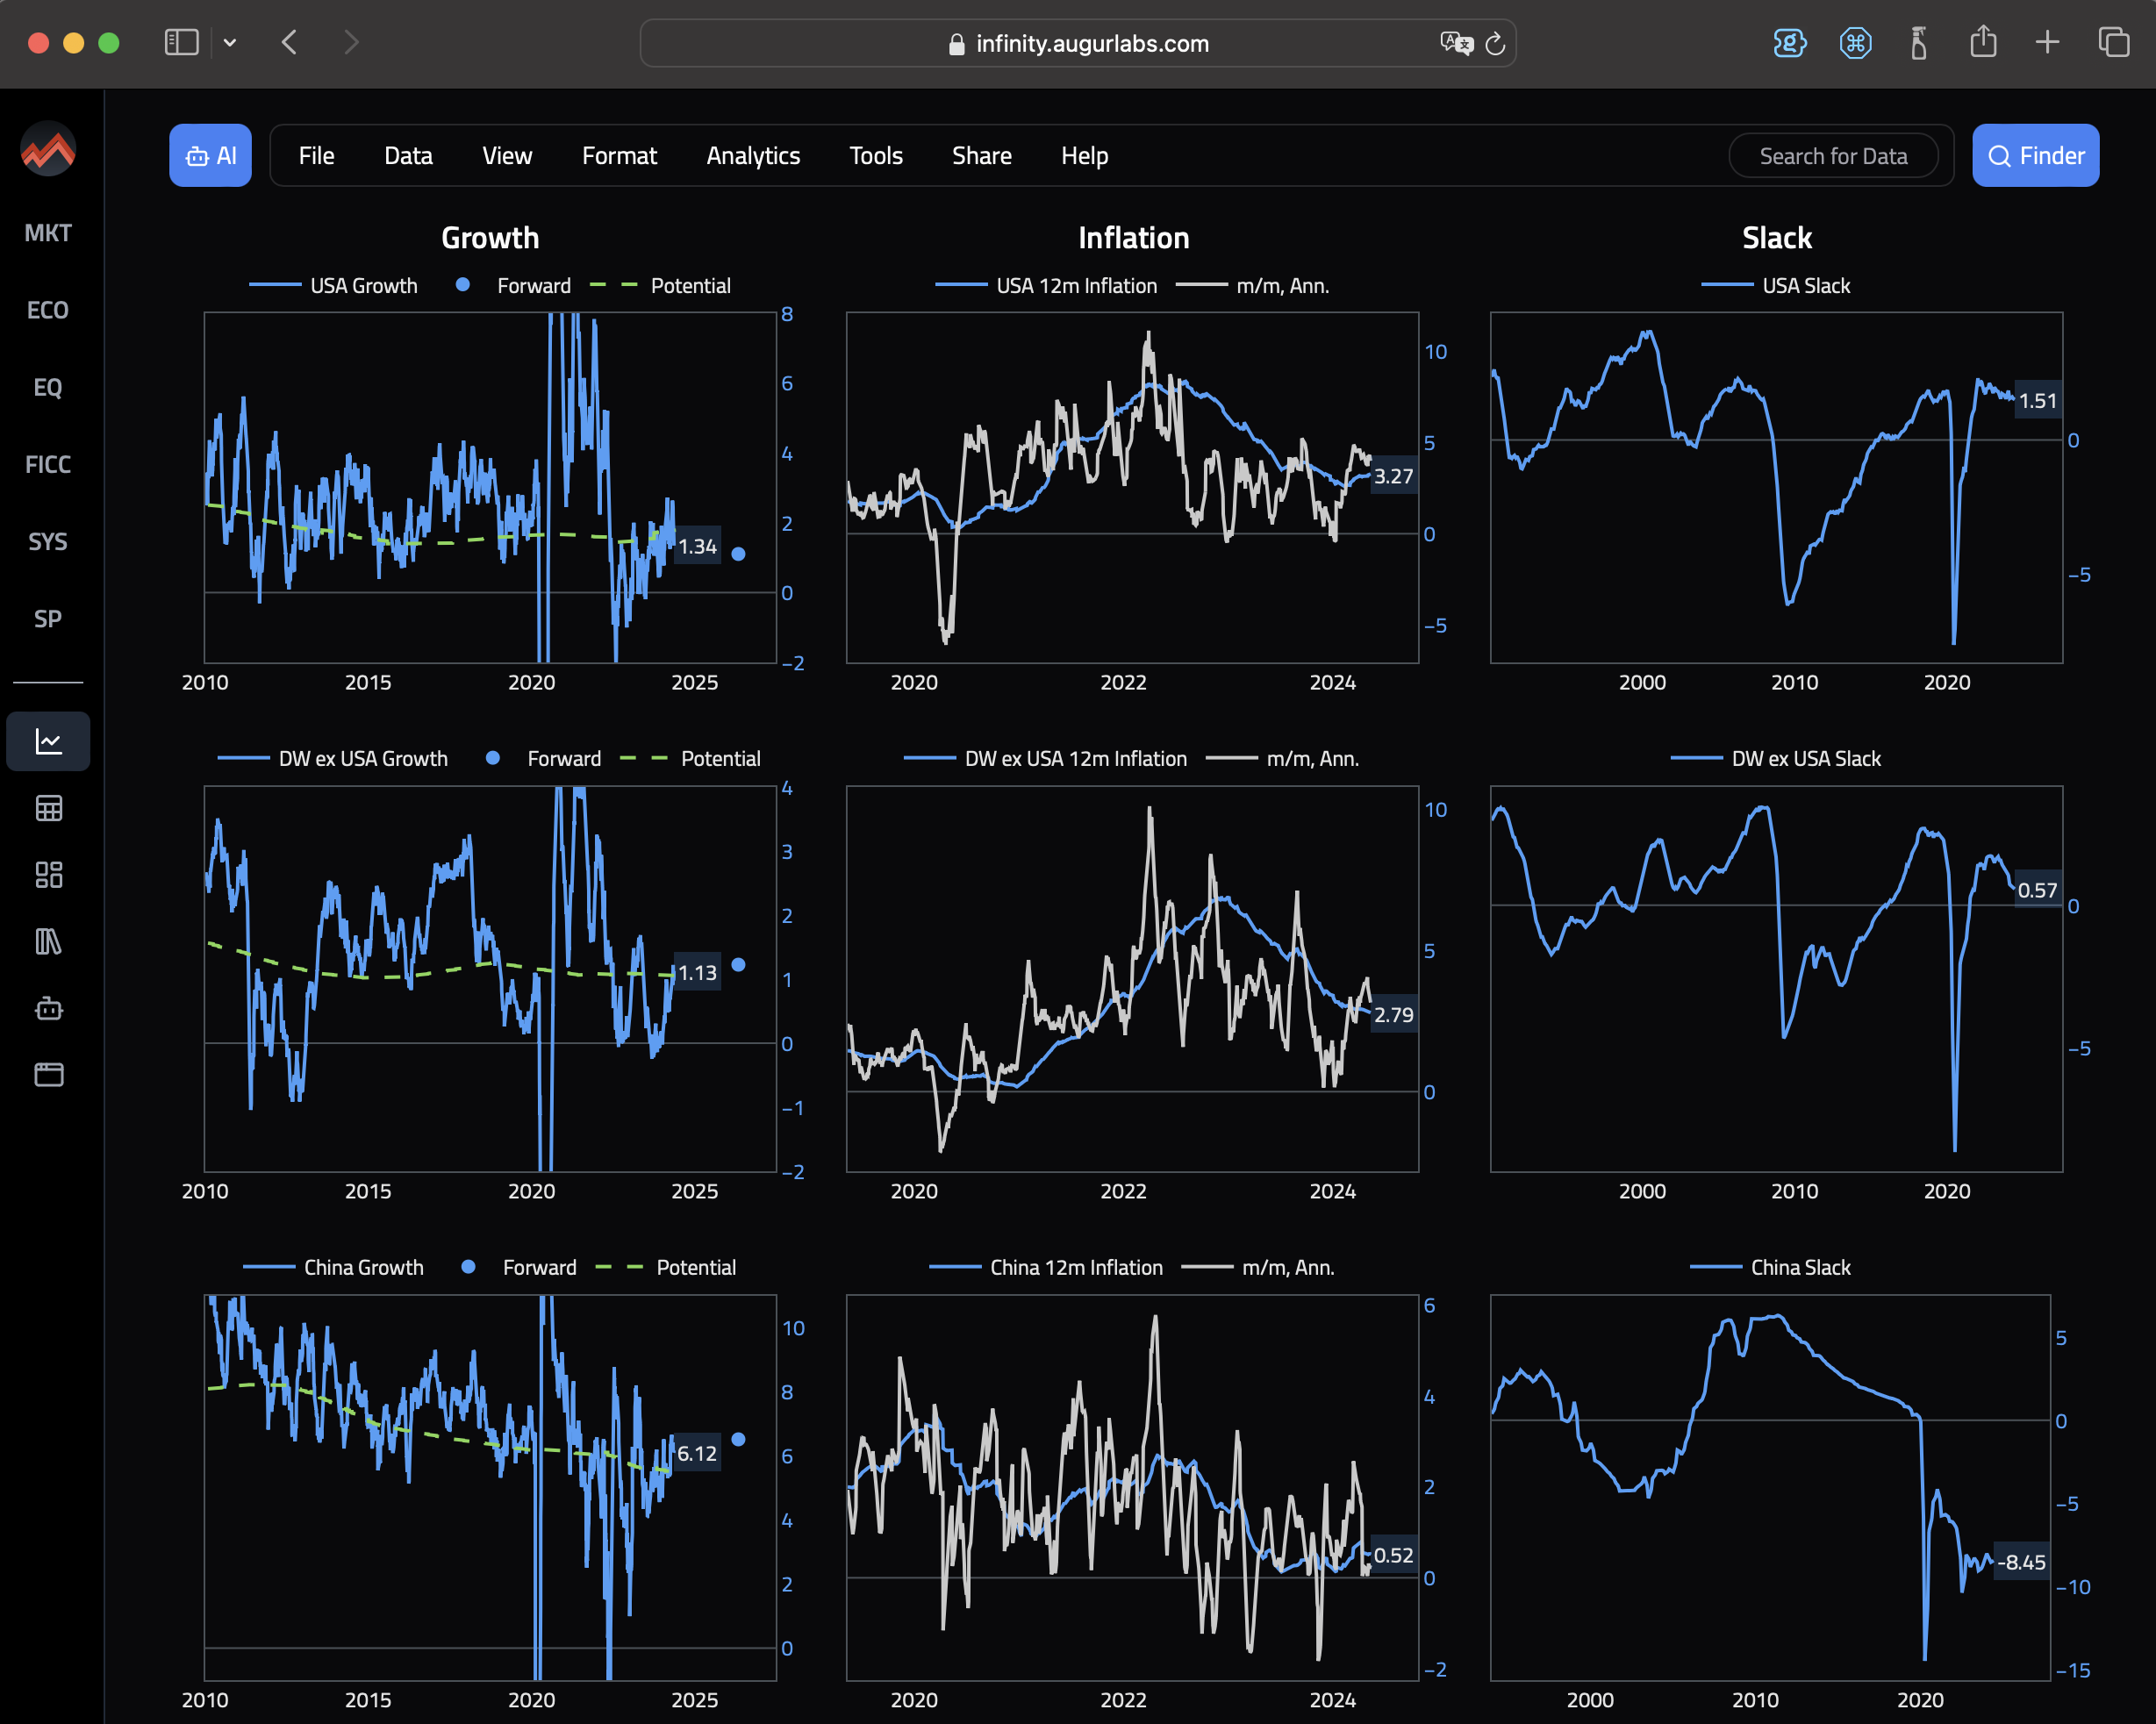Select the chart/graph view icon
2156x1724 pixels.
(x=47, y=739)
